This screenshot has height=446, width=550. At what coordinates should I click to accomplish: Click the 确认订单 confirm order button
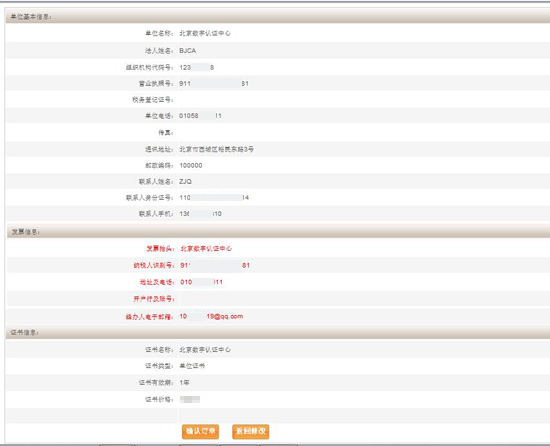200,431
